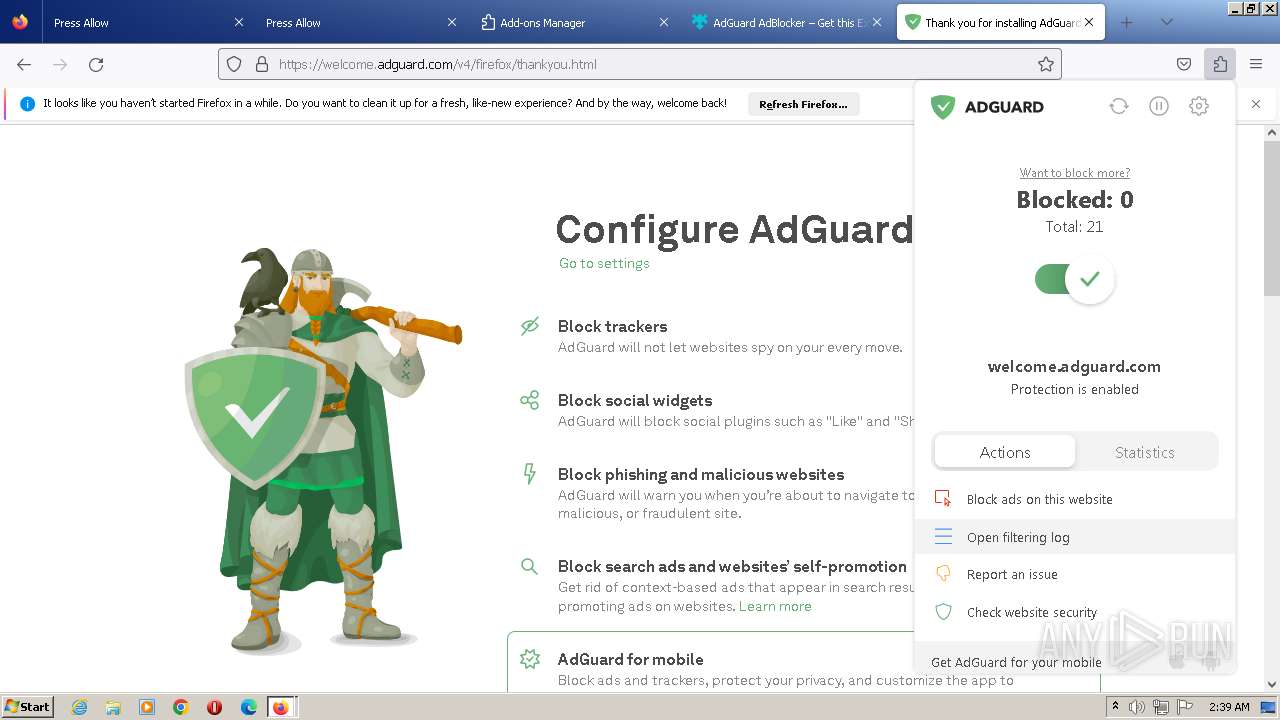Close the Add-ons Manager tab
The image size is (1280, 720).
[664, 22]
